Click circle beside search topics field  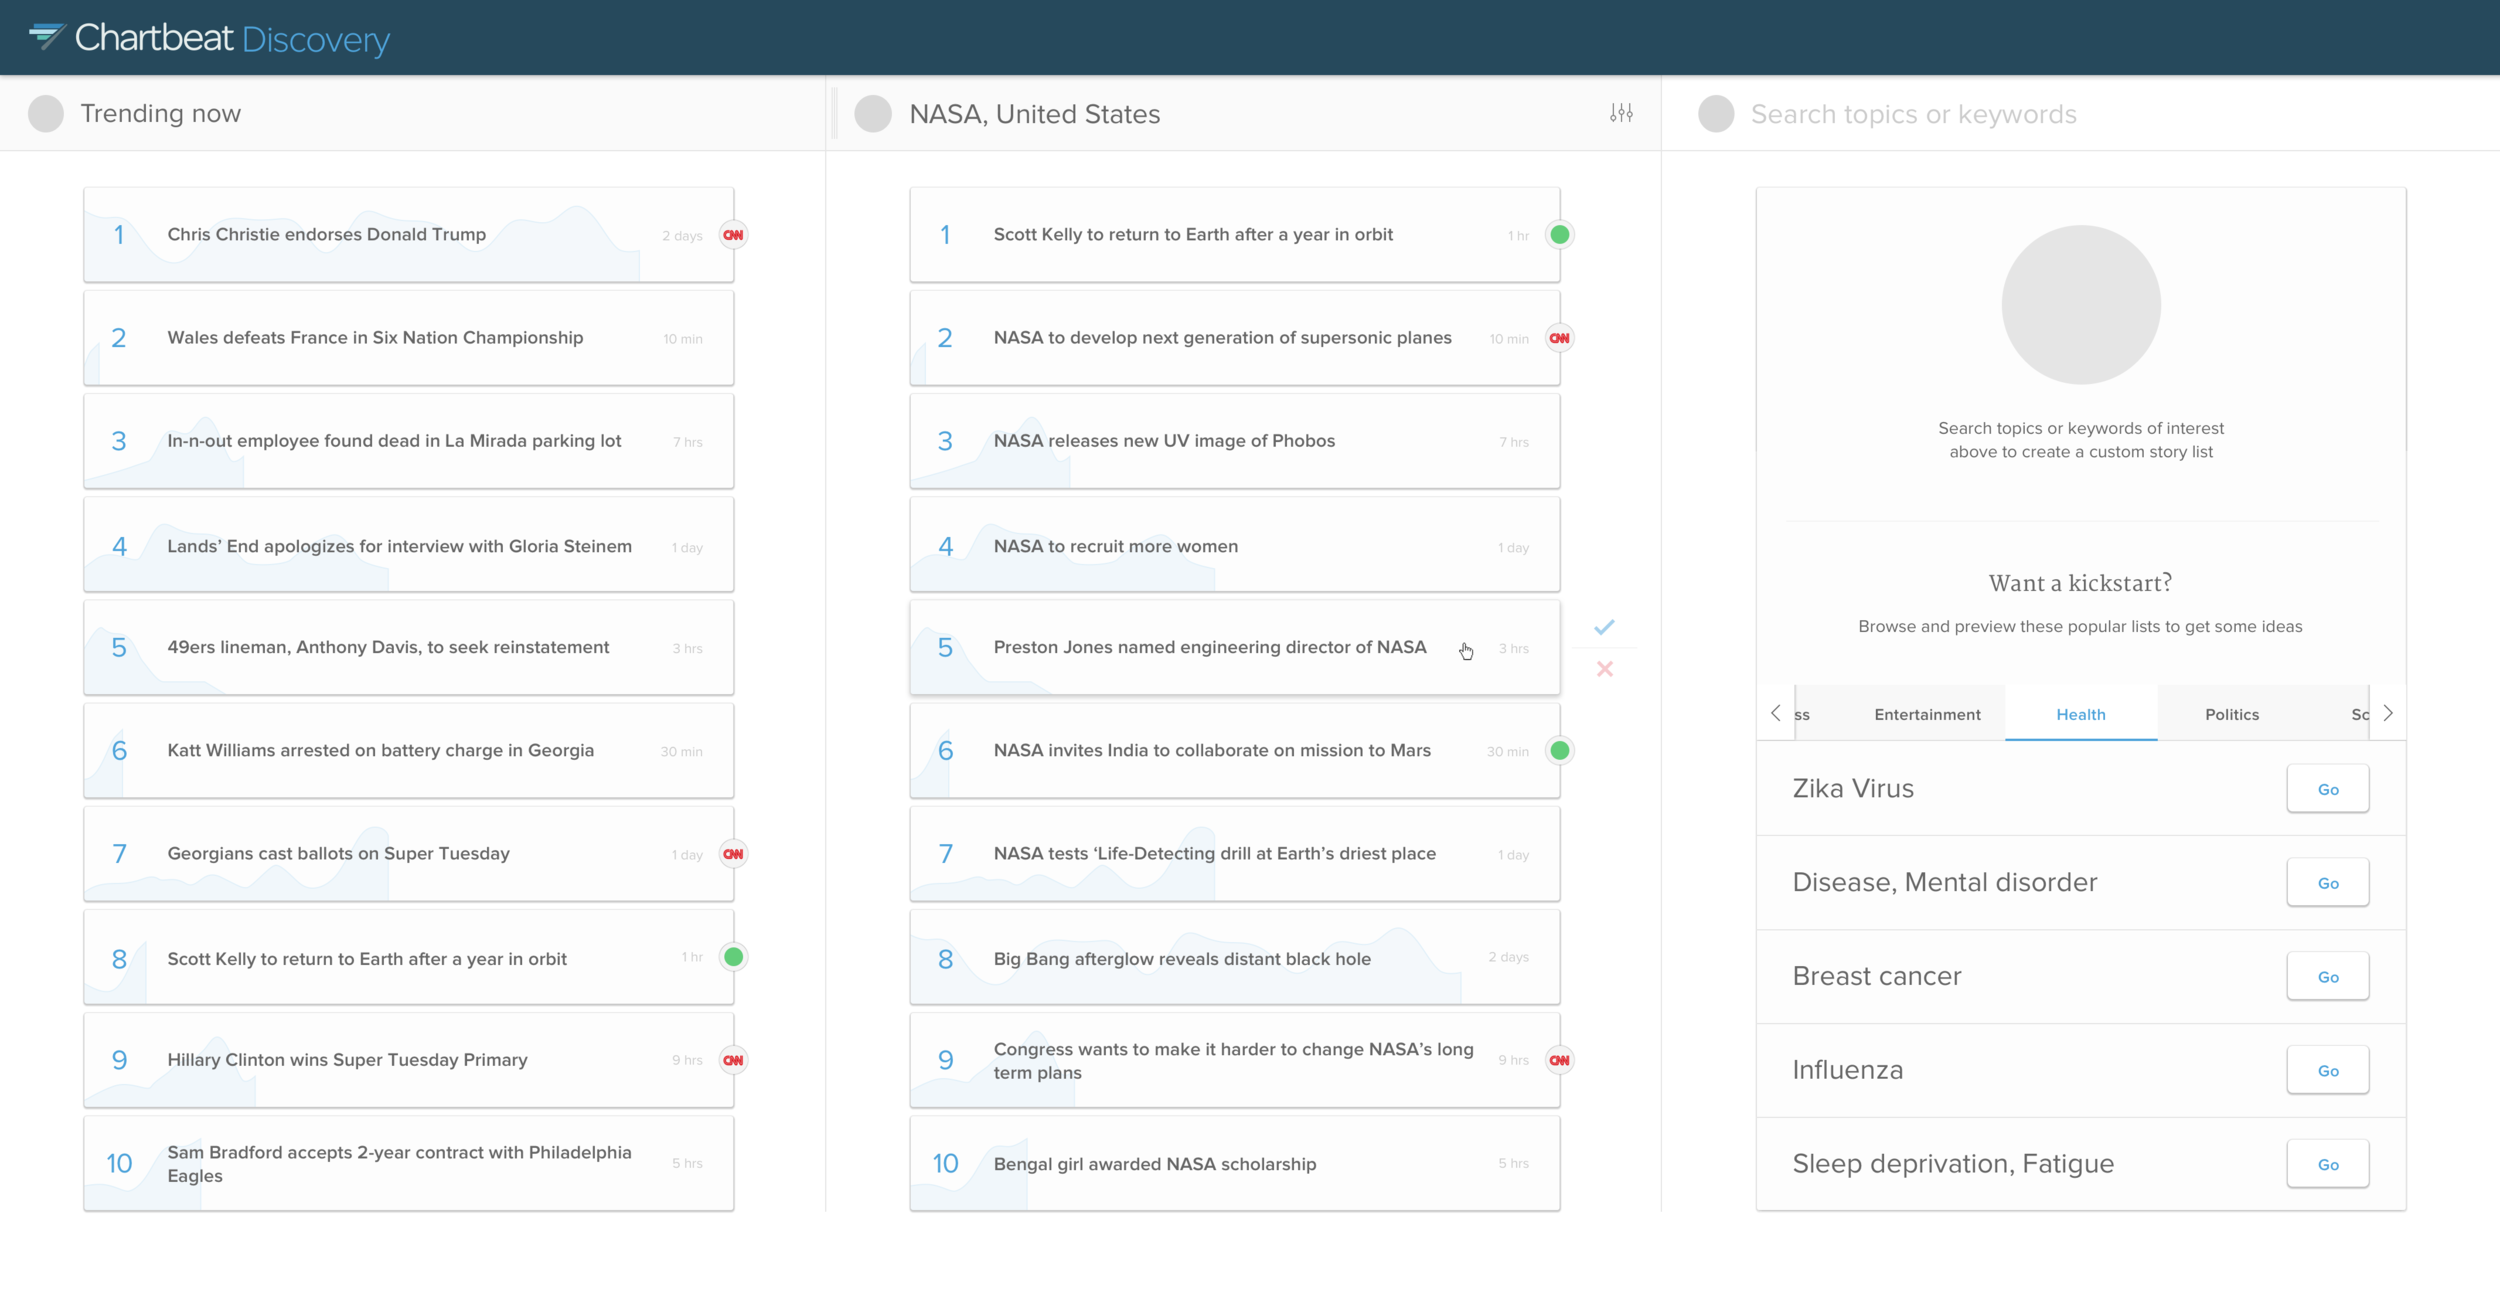tap(1716, 114)
